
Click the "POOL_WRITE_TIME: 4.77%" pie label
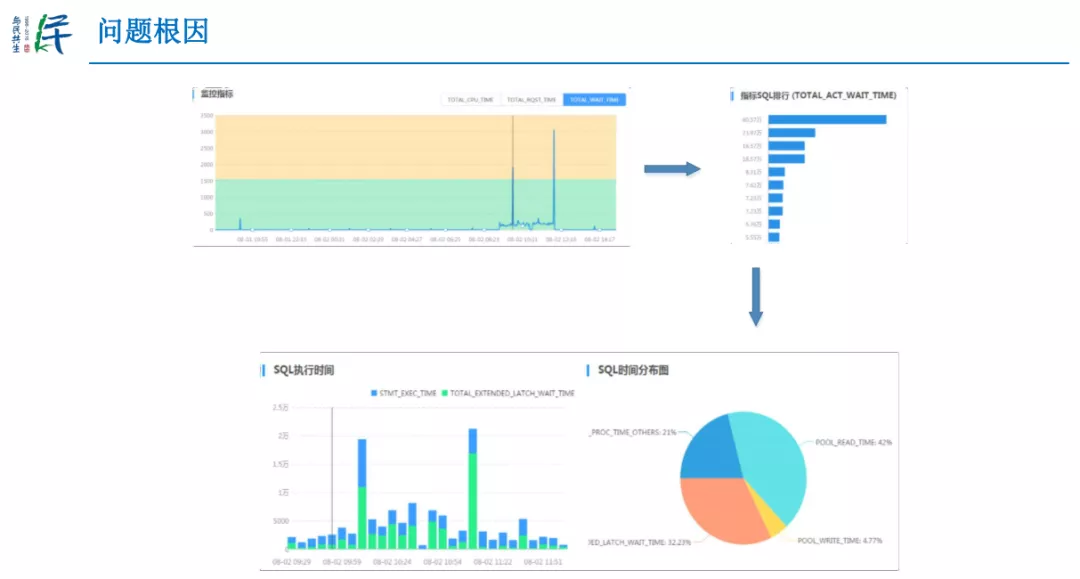(x=840, y=540)
